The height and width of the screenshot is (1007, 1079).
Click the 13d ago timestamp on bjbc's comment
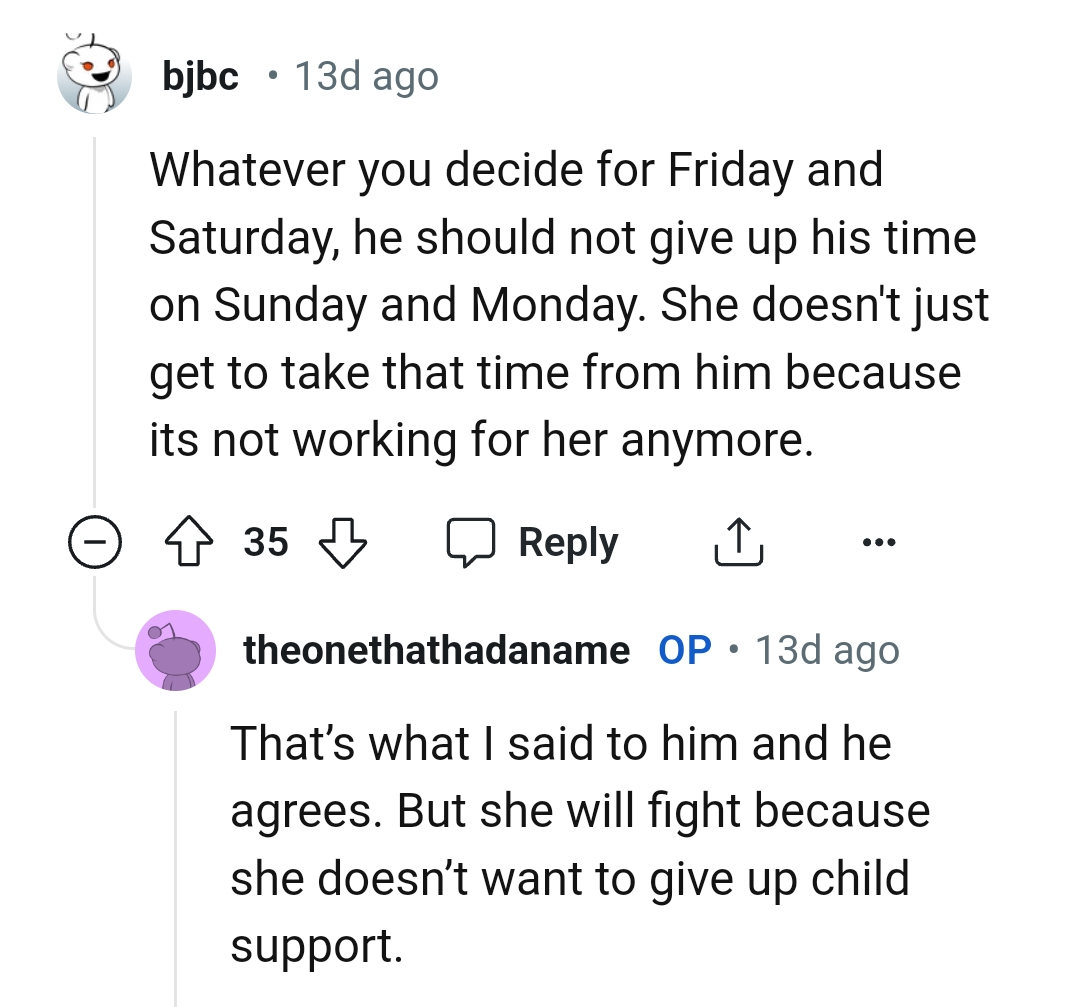click(x=367, y=75)
